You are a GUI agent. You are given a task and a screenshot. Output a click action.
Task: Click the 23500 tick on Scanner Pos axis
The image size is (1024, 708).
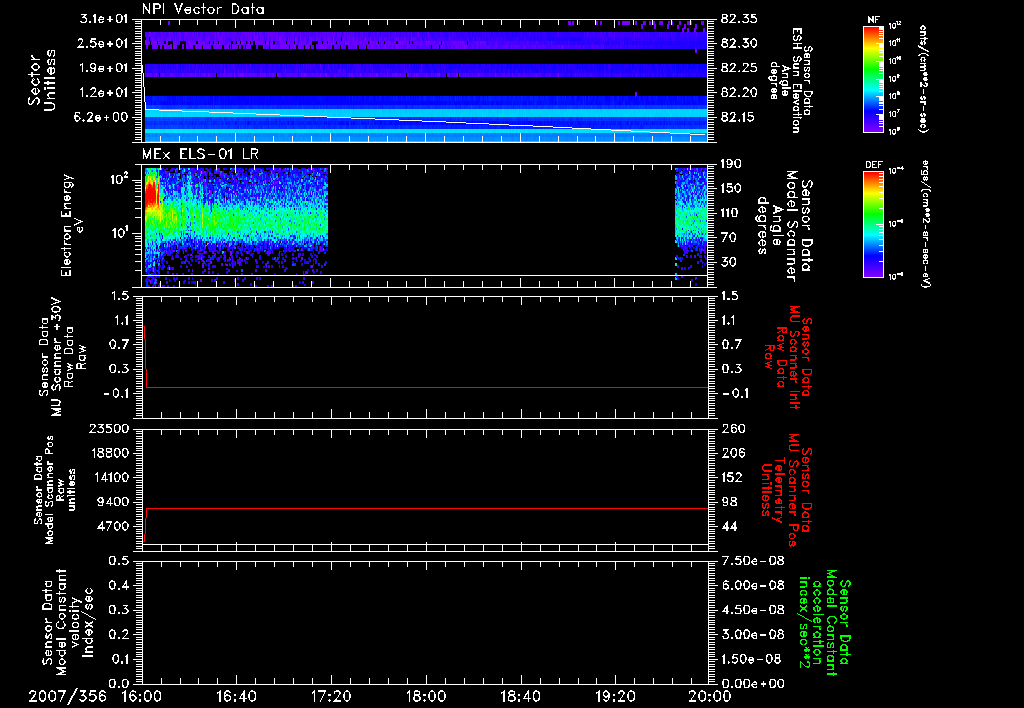(x=109, y=429)
